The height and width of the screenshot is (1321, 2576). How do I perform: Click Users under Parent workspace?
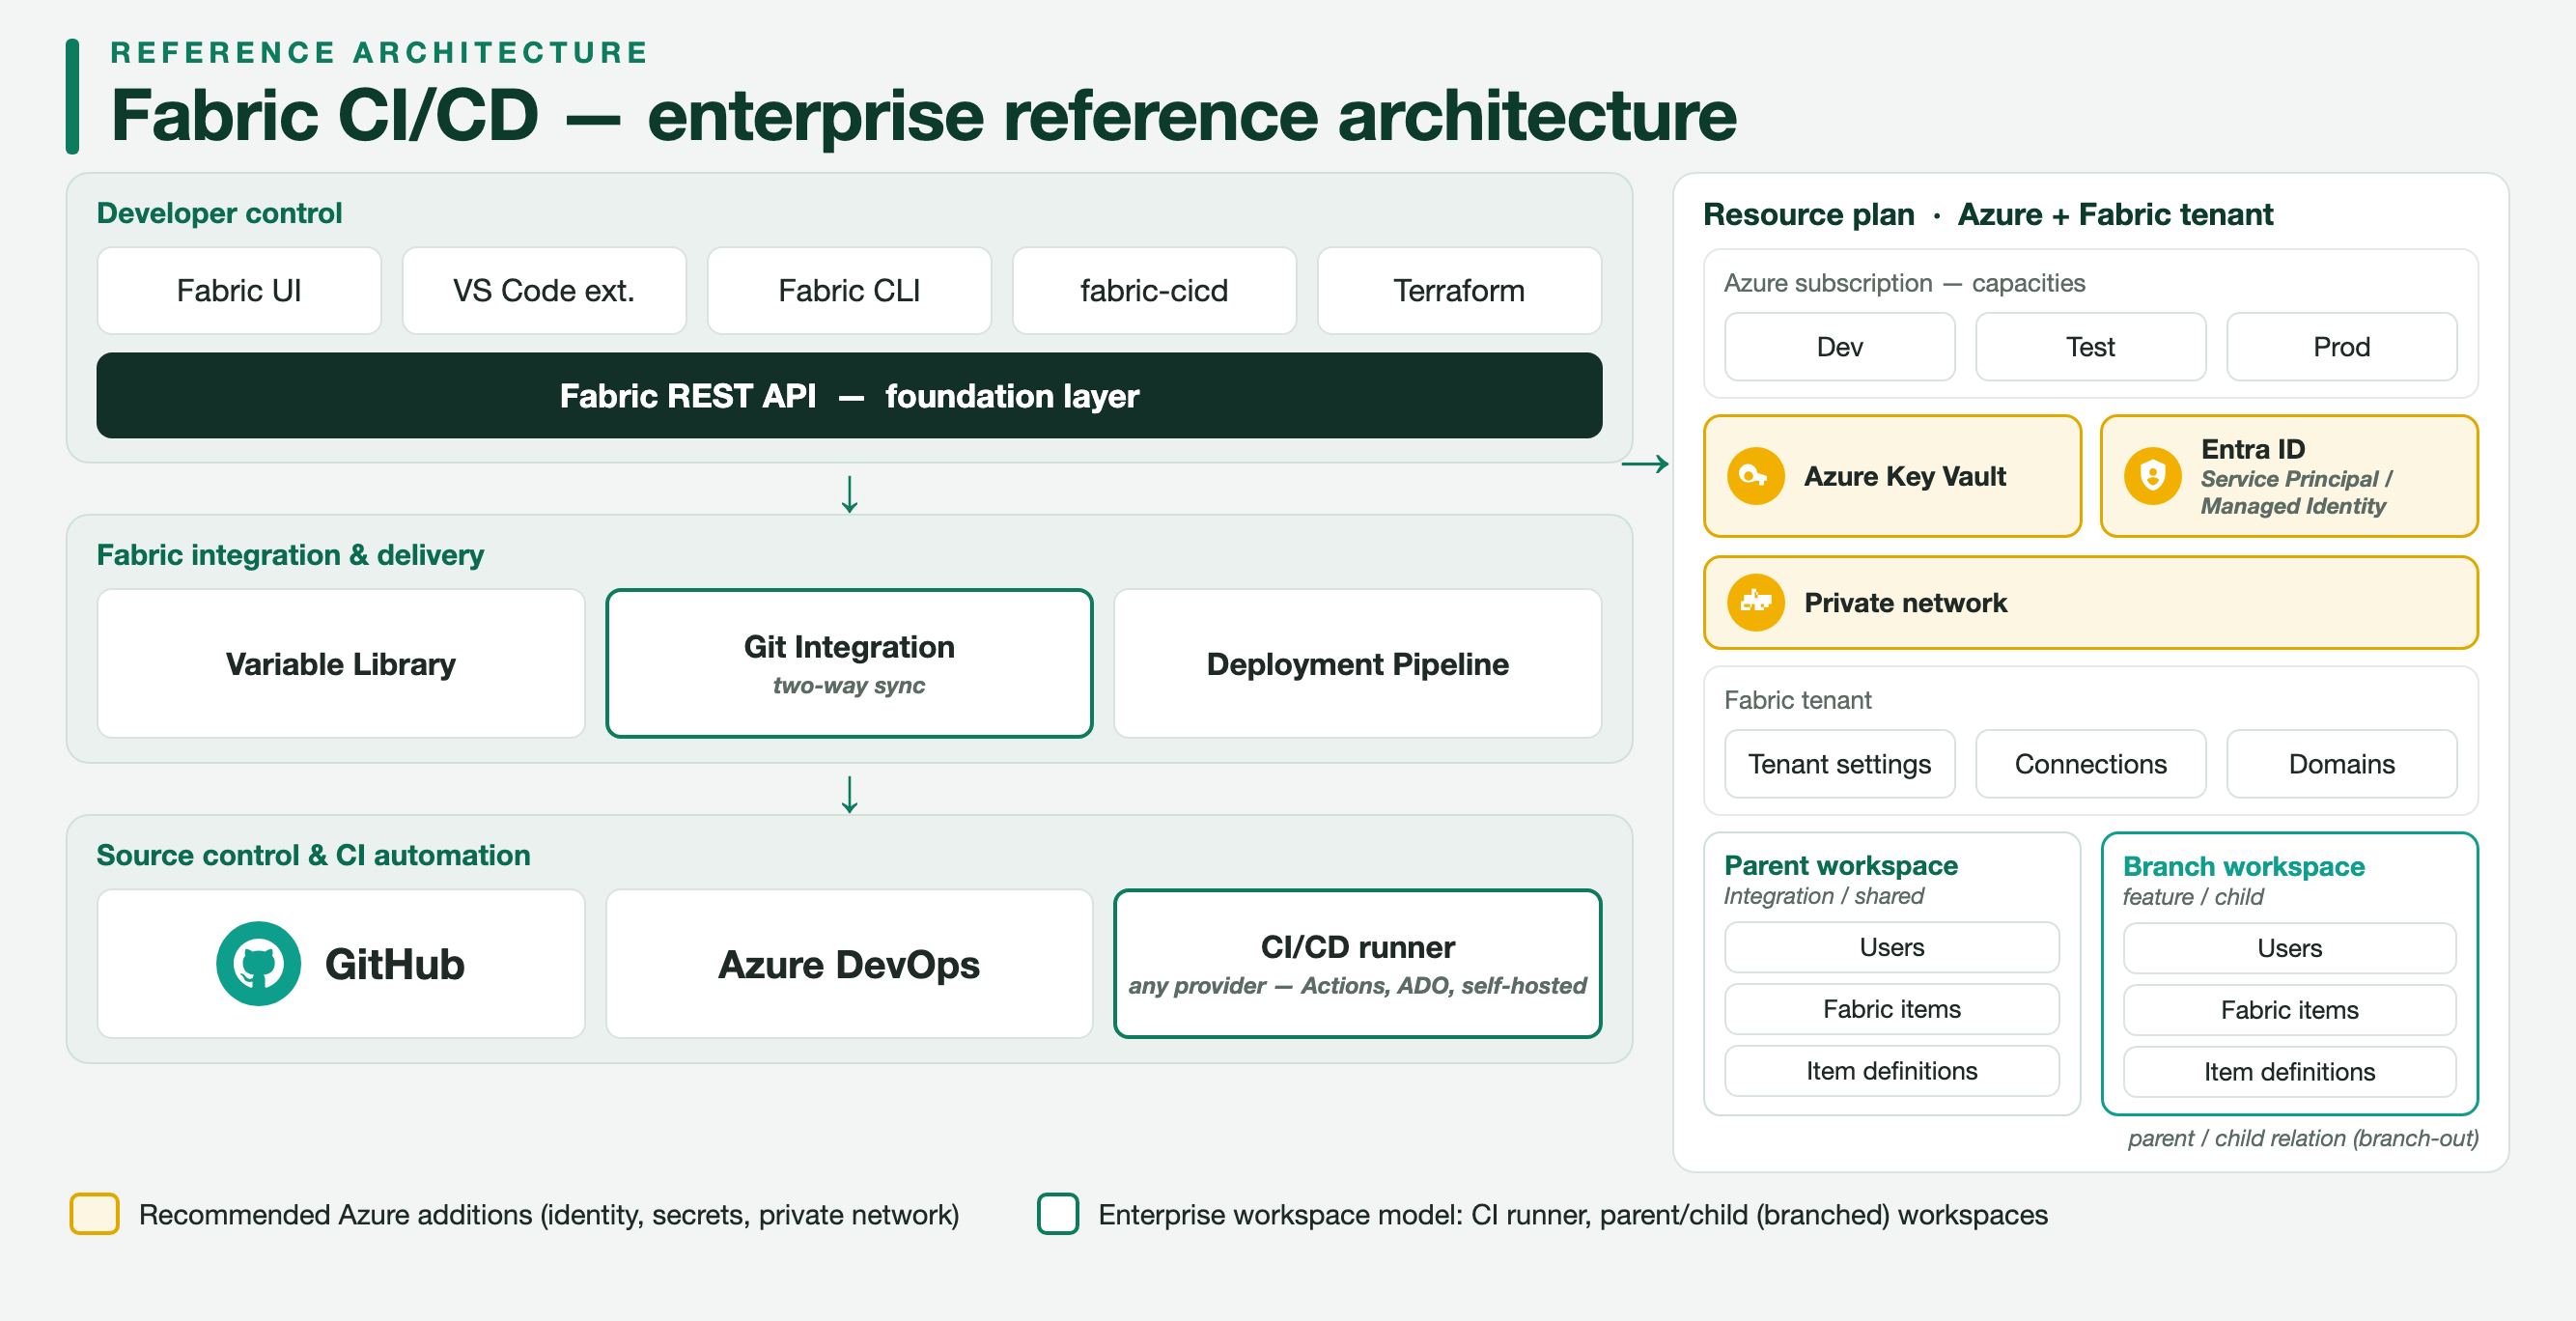(1892, 947)
